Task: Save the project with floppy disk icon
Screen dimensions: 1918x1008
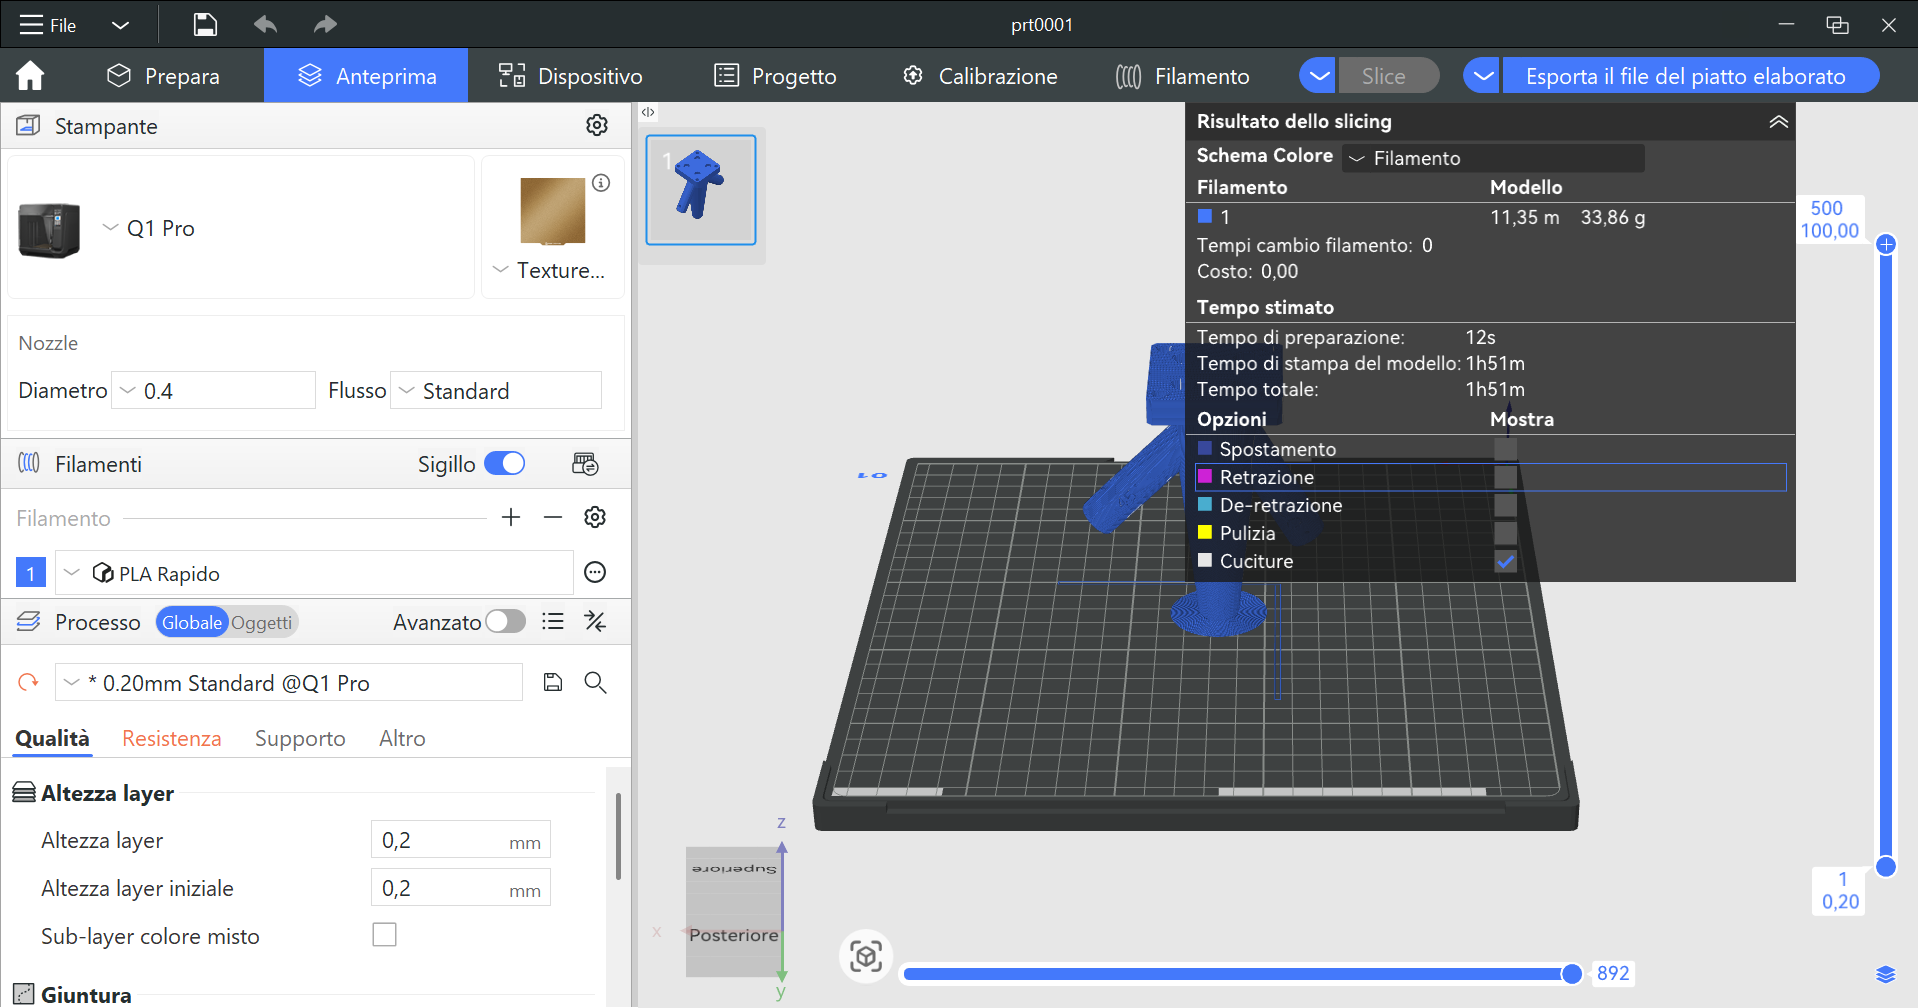Action: tap(205, 25)
